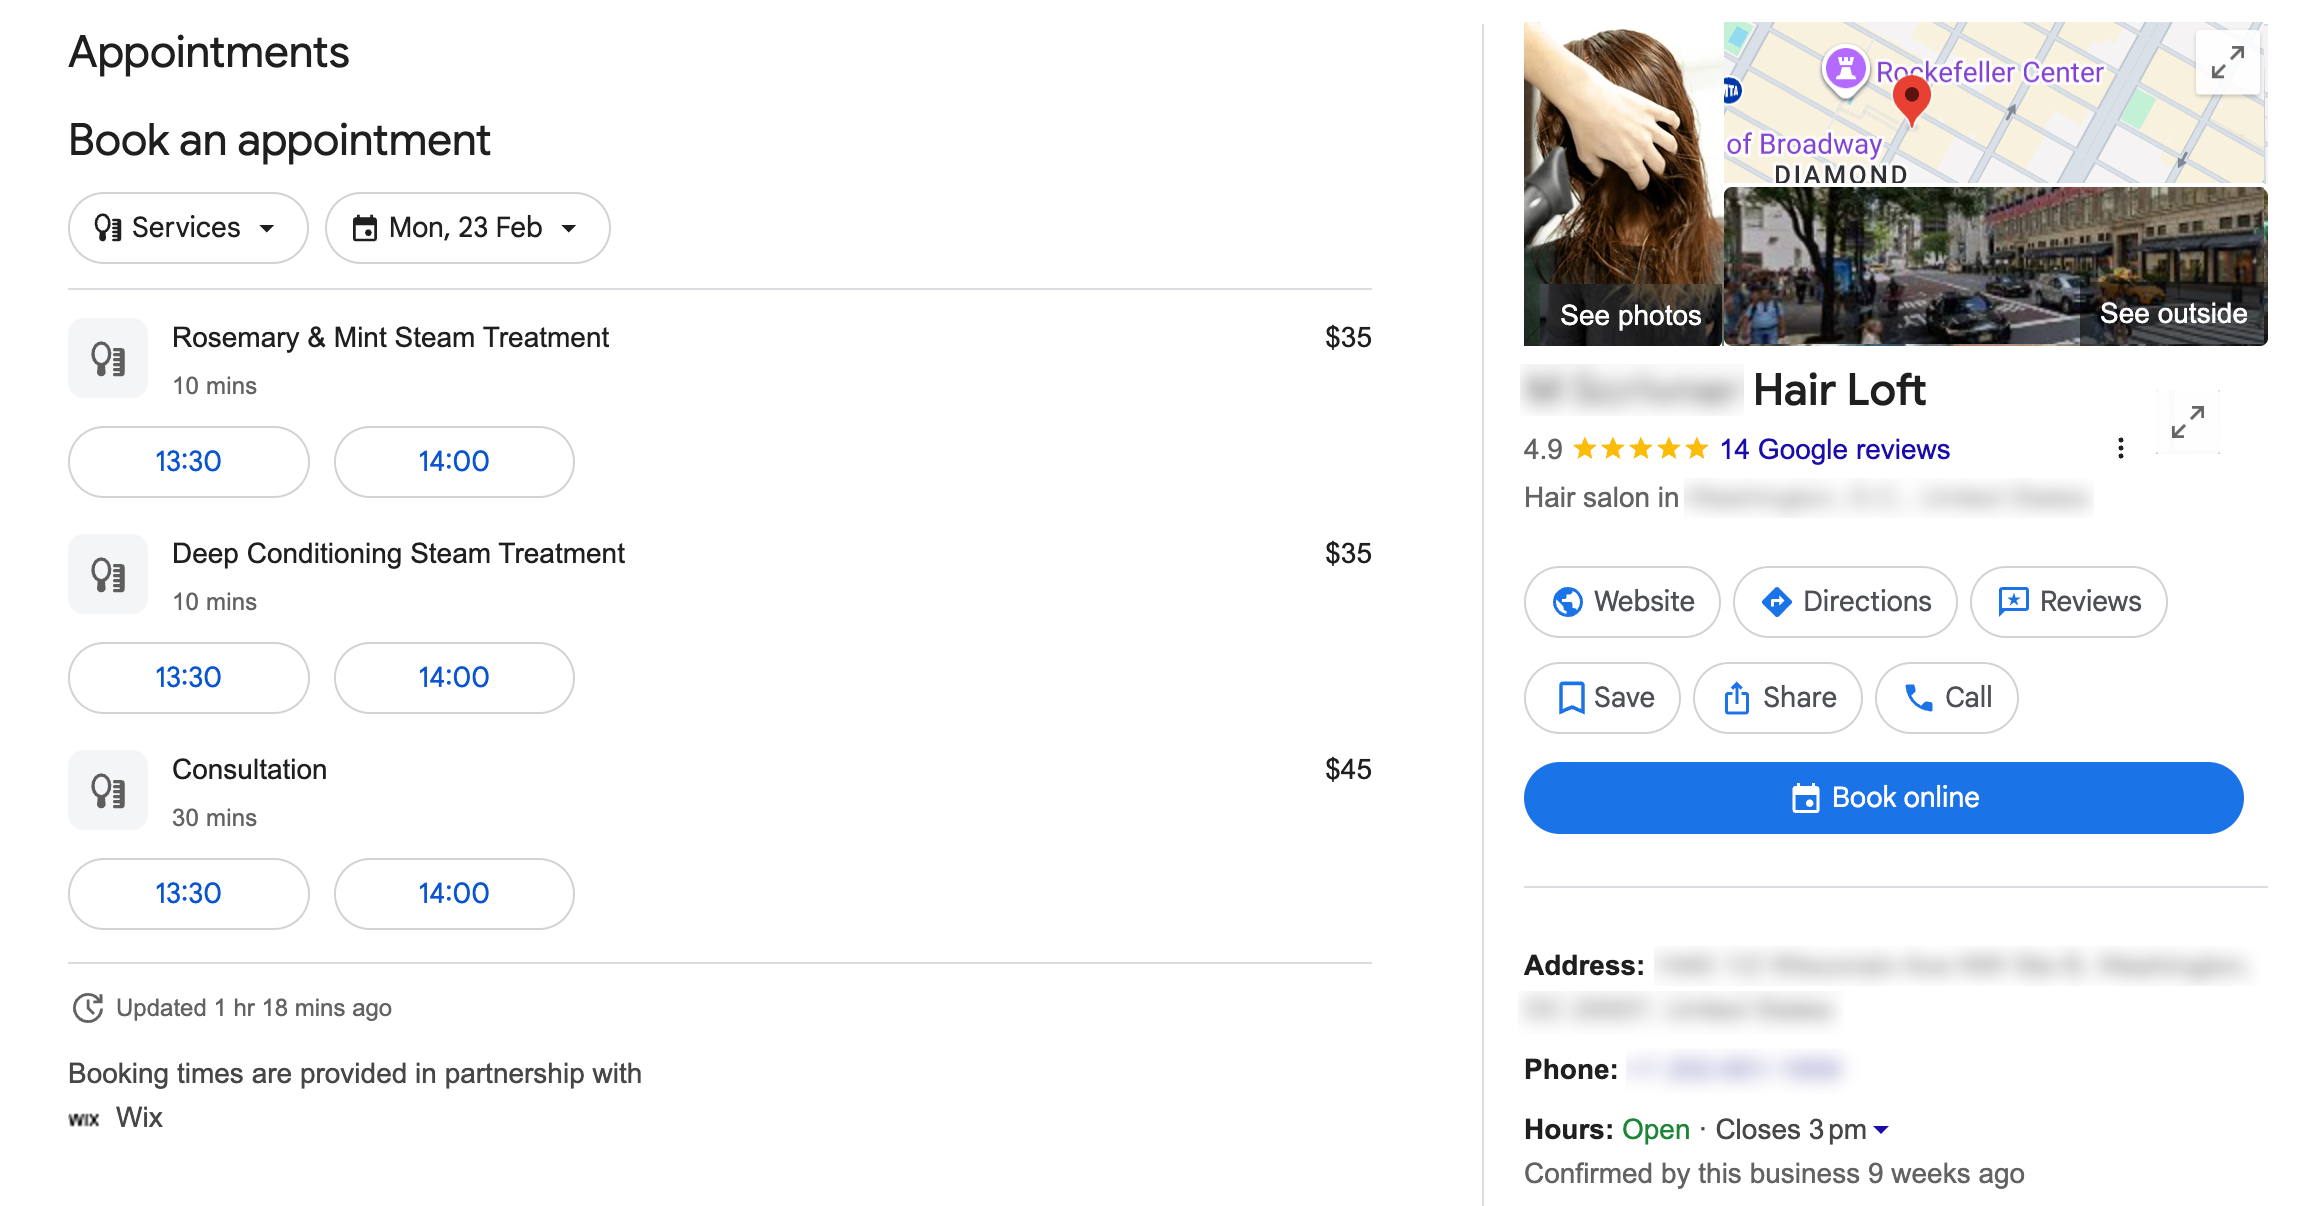Click the Book online button
Image resolution: width=2314 pixels, height=1206 pixels.
coord(1883,797)
